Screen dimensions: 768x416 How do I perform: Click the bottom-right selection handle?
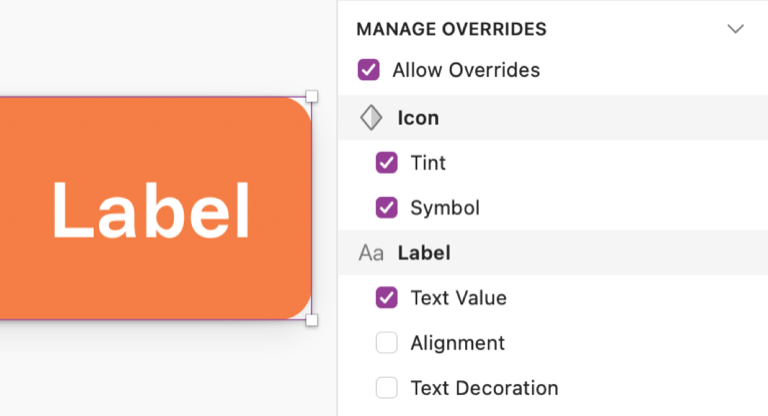click(x=312, y=320)
